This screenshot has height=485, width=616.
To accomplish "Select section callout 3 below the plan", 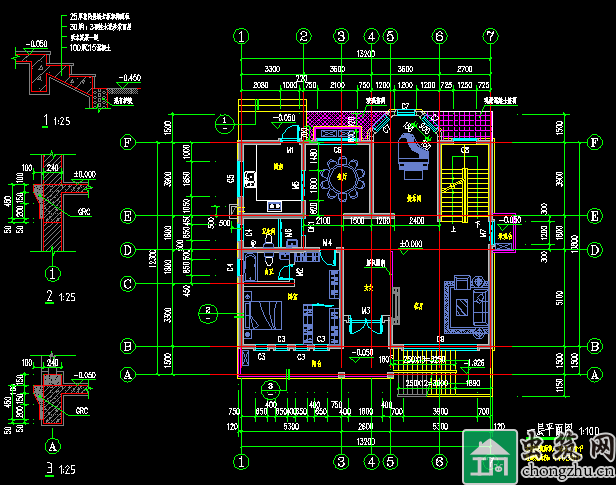I will click(x=268, y=387).
